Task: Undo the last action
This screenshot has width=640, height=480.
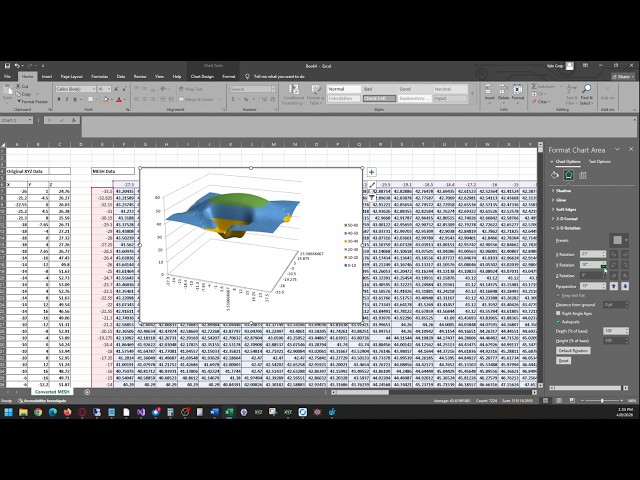Action: [17, 66]
